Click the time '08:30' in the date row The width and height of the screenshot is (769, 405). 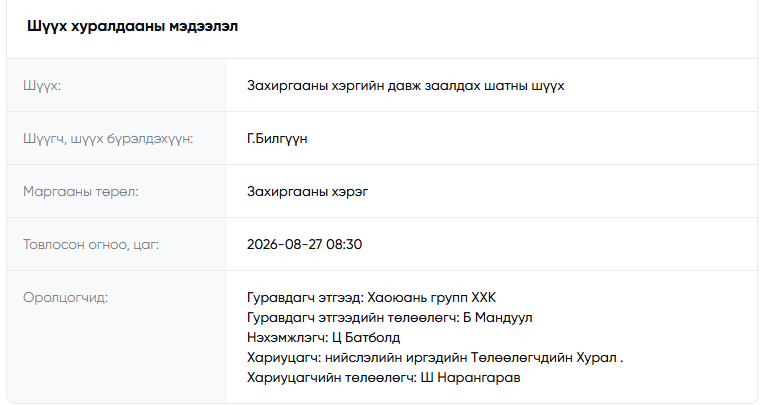click(344, 245)
